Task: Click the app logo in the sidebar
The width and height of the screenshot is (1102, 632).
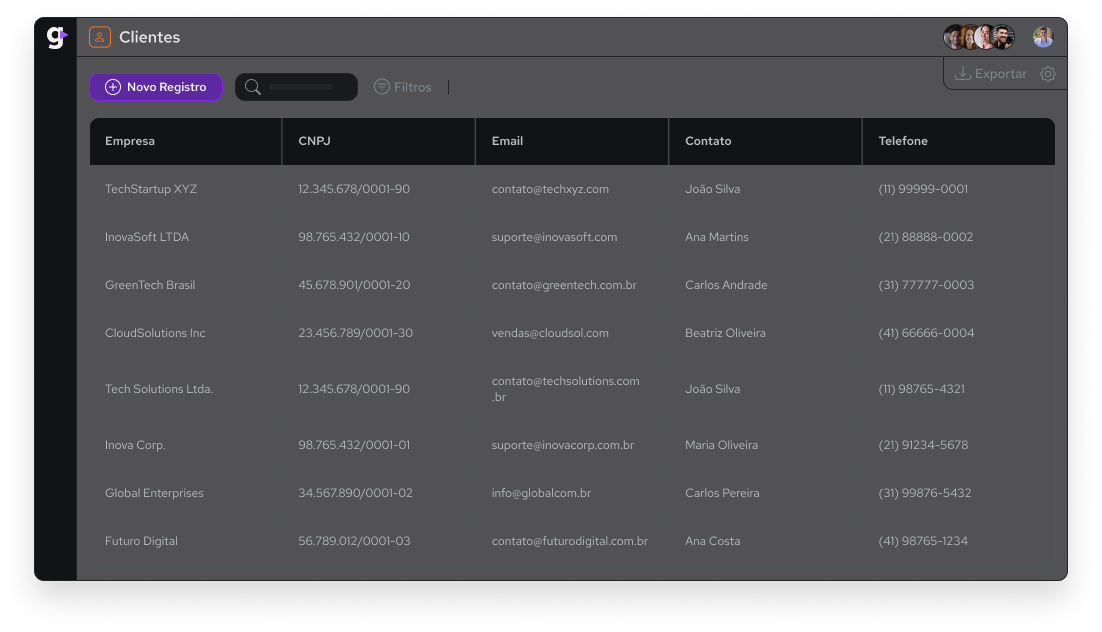Action: tap(56, 38)
